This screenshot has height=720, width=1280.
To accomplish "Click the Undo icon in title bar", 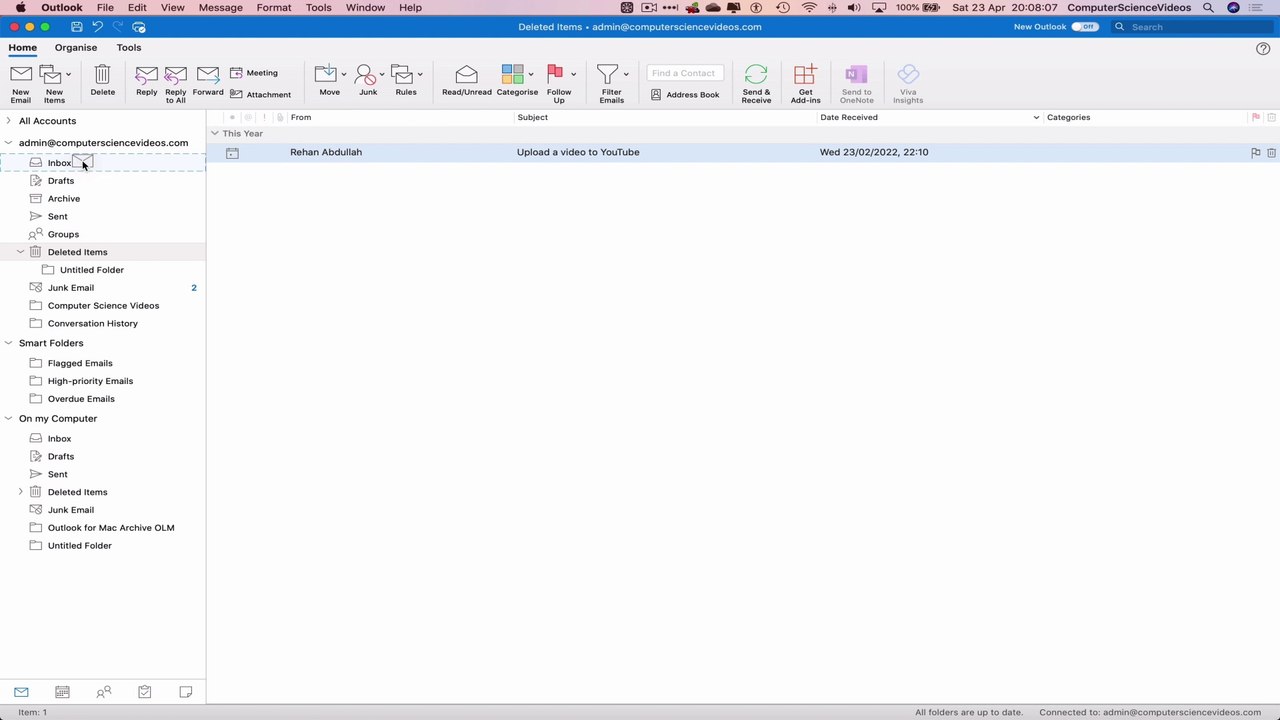I will [97, 27].
